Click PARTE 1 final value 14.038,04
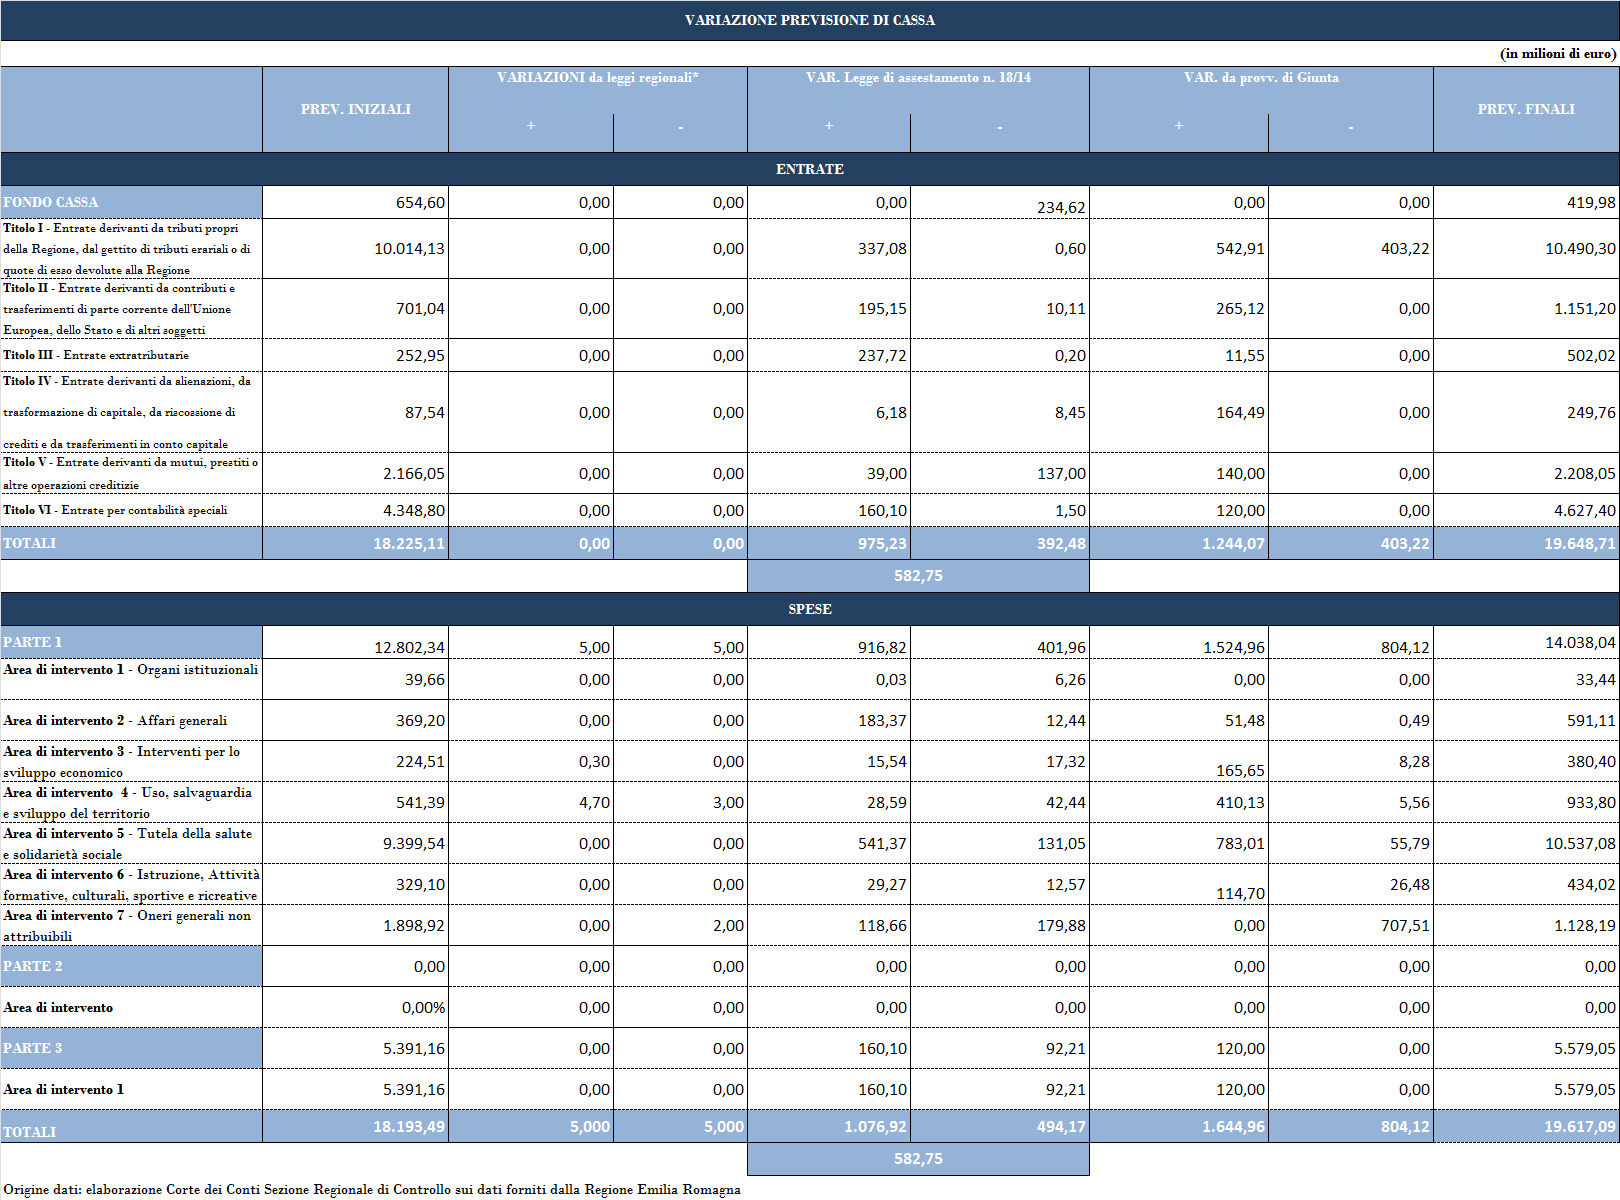This screenshot has height=1200, width=1620. (x=1580, y=642)
